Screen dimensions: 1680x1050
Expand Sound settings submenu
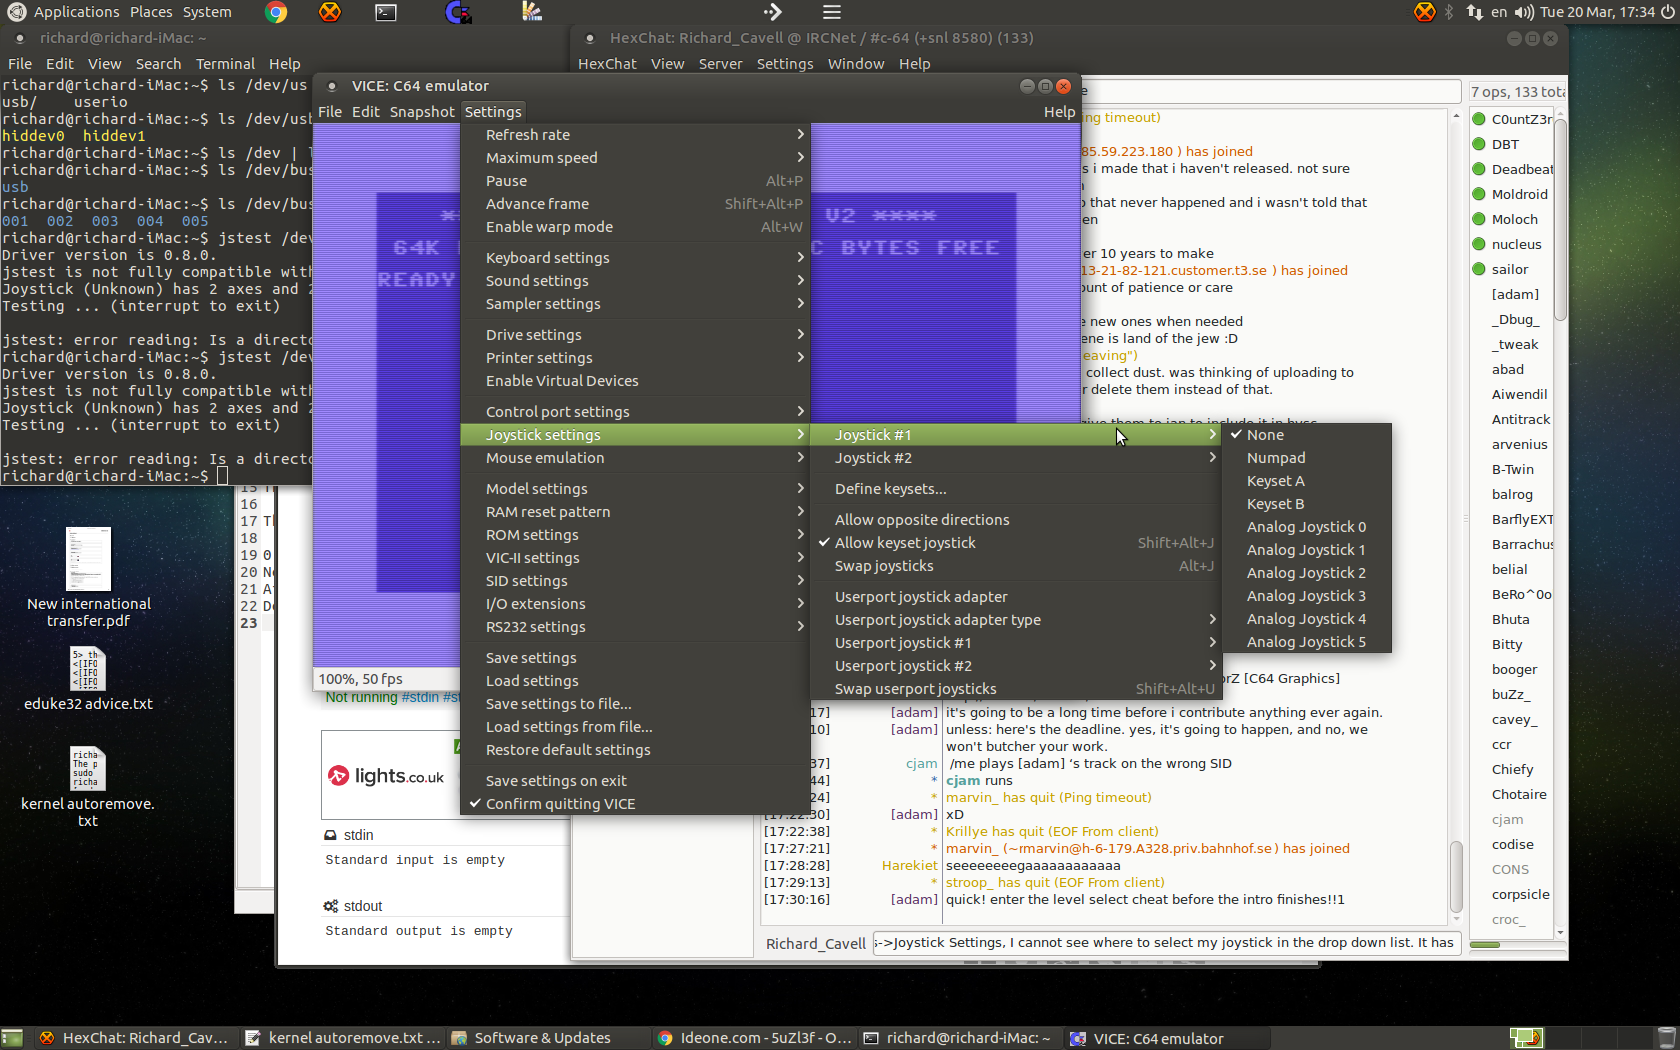[635, 281]
